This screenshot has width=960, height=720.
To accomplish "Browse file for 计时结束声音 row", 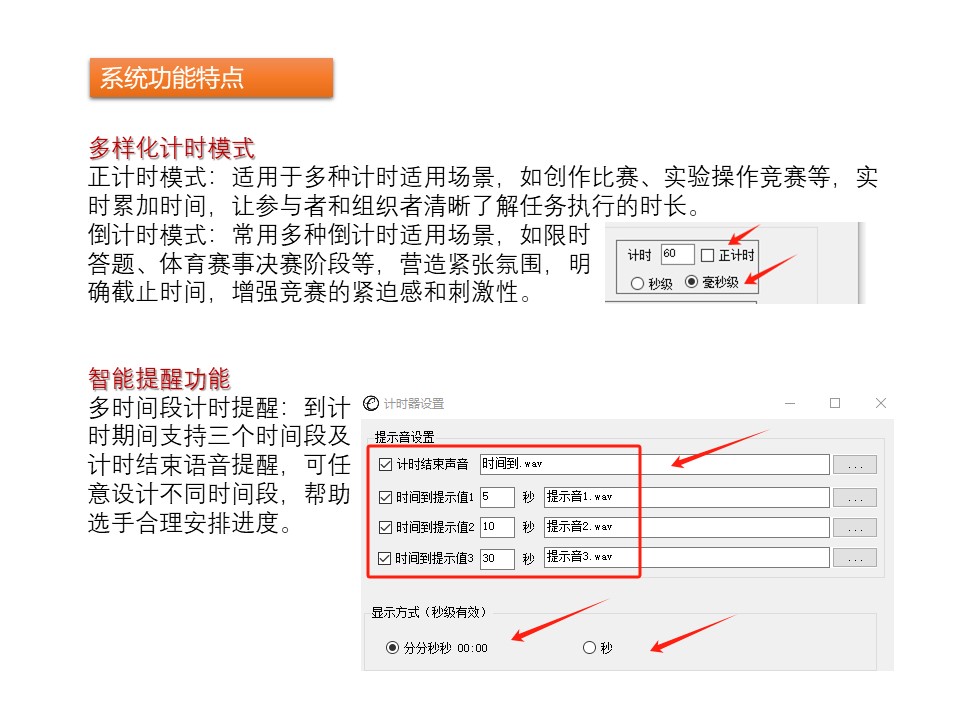I will click(855, 465).
